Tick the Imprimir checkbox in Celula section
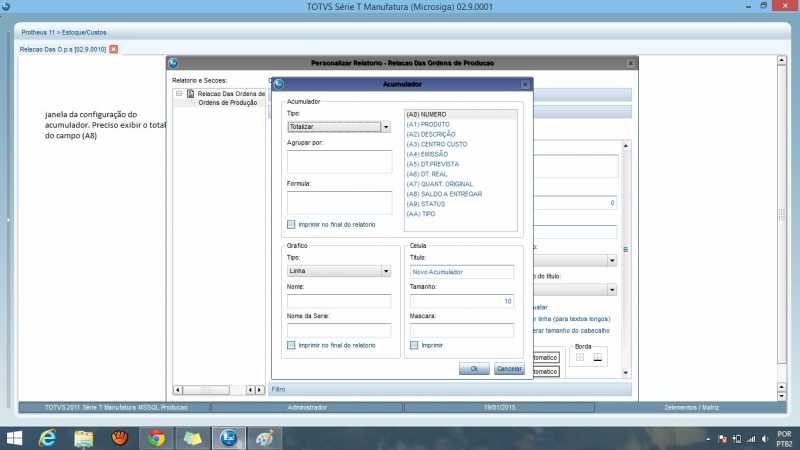800x450 pixels. (414, 345)
